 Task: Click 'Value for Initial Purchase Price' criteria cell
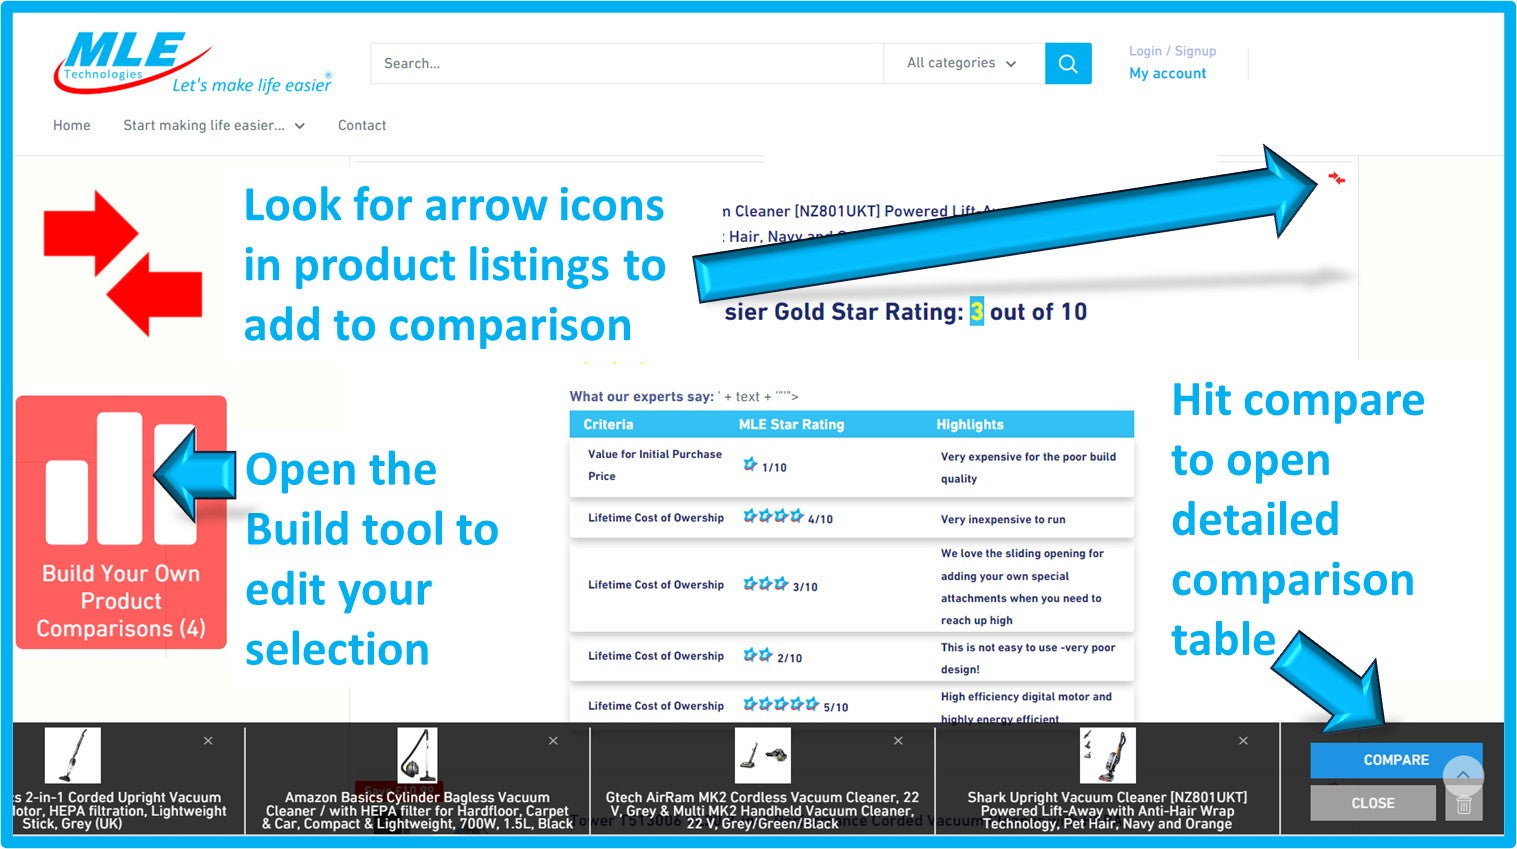655,465
